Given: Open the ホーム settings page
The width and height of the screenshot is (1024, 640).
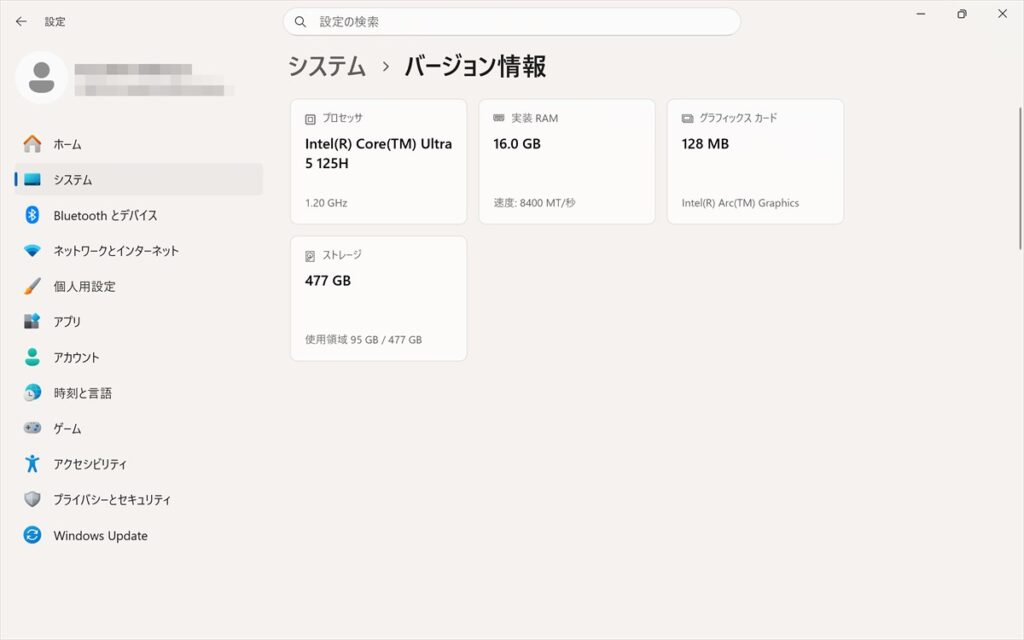Looking at the screenshot, I should (x=138, y=144).
